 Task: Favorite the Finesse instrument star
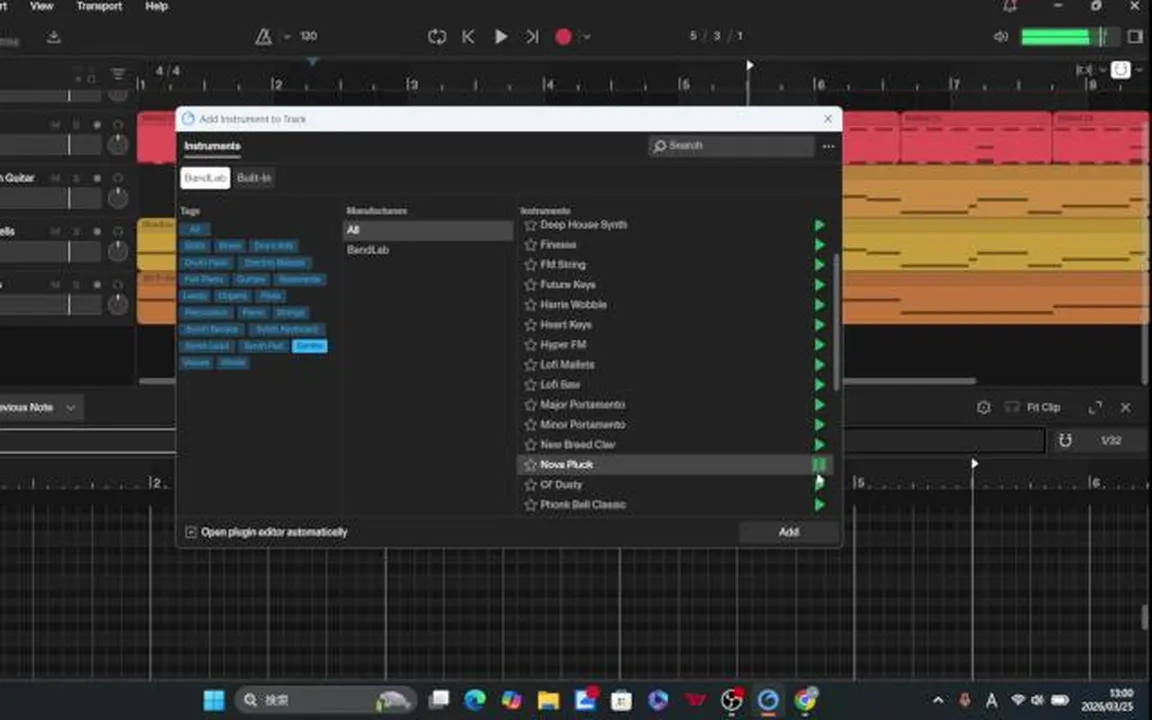click(x=530, y=245)
